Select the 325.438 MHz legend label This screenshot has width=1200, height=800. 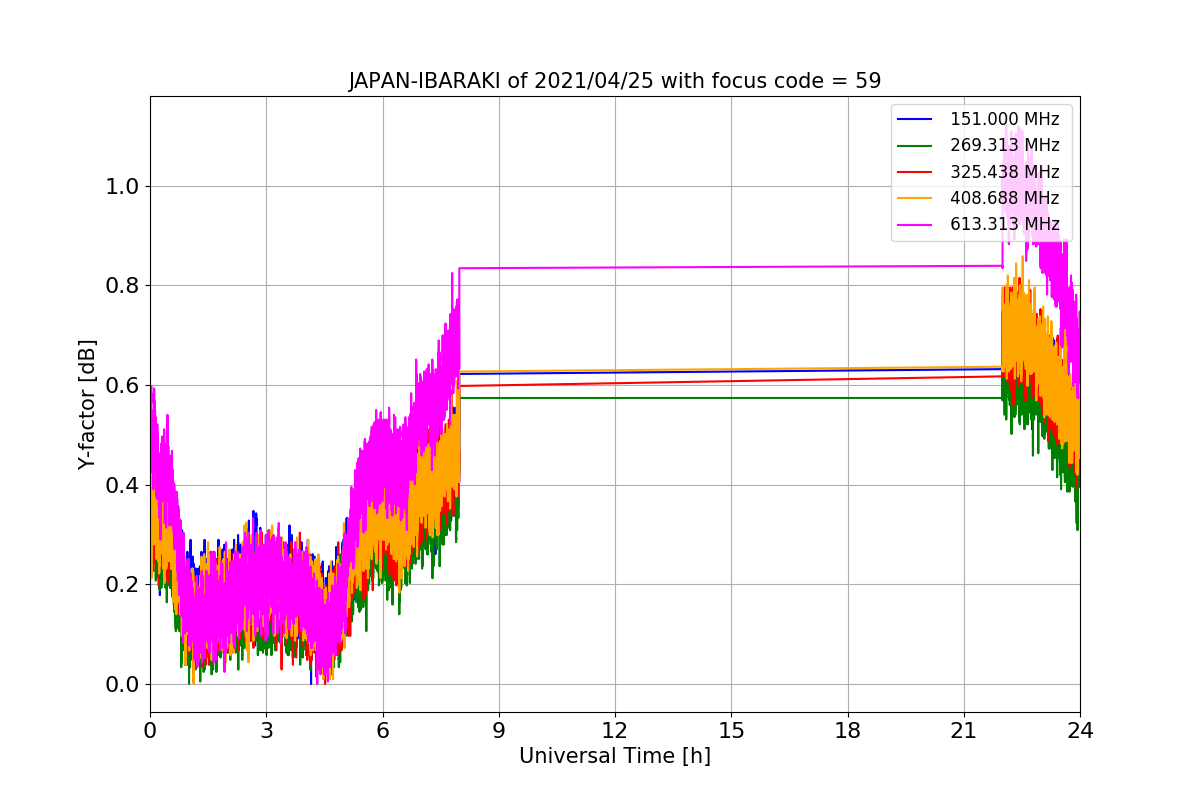(x=1004, y=171)
